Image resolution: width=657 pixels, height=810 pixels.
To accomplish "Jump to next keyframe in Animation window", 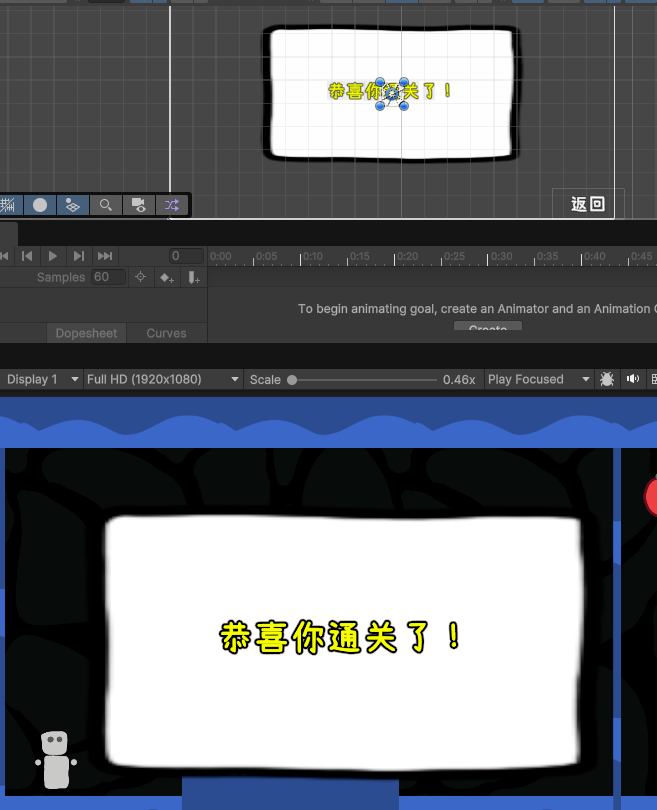I will (79, 256).
